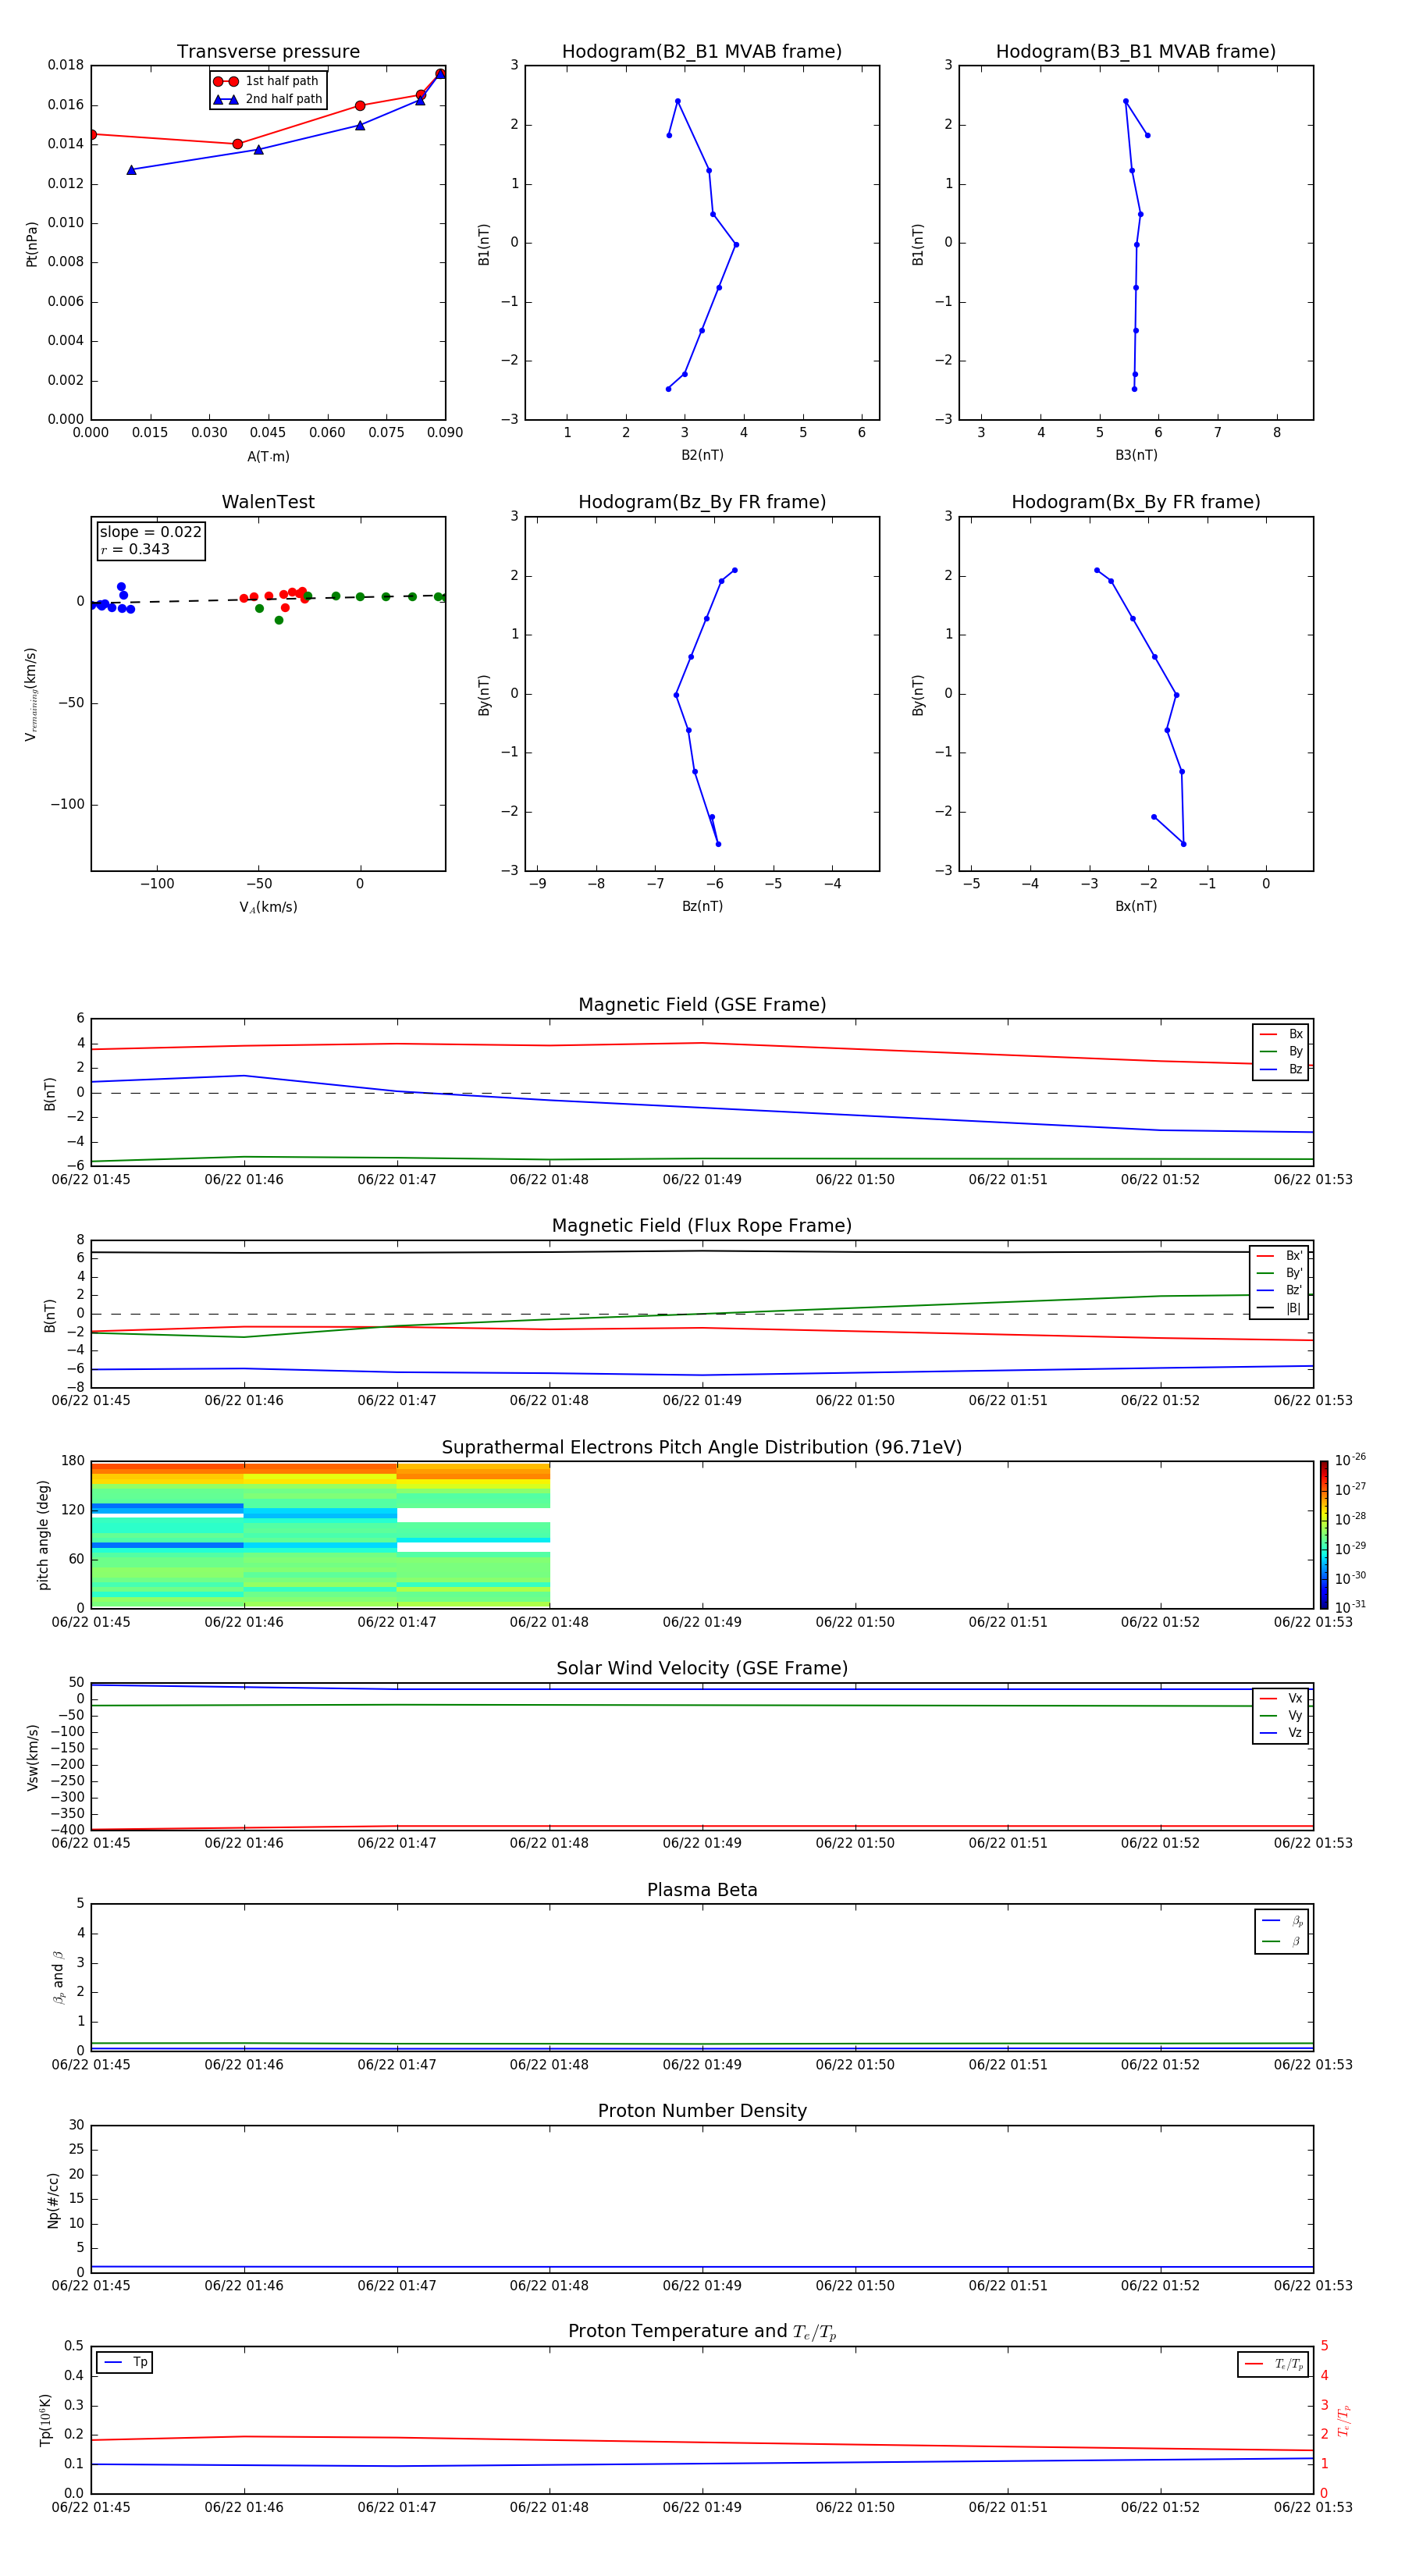Click the "A(T·m)" x-axis label

(x=268, y=456)
